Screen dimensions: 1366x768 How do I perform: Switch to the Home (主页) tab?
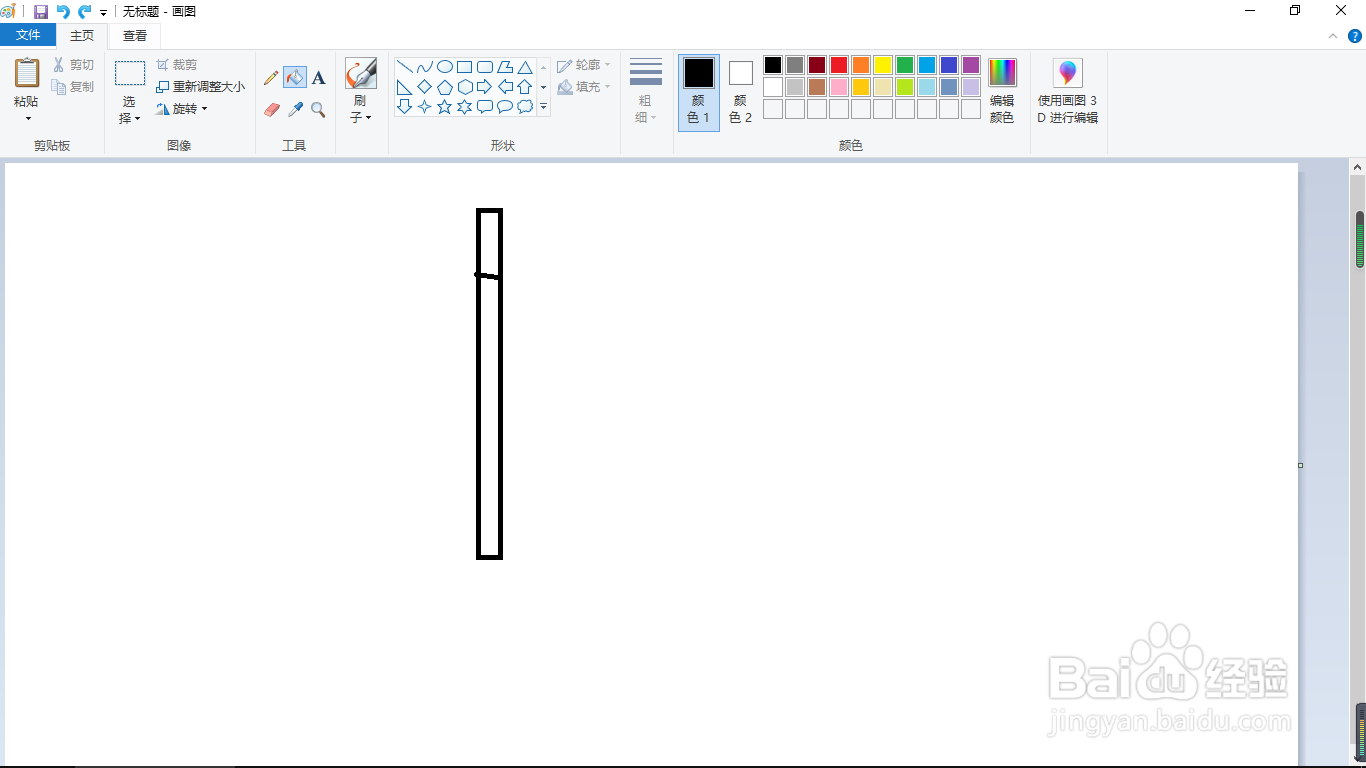(82, 35)
